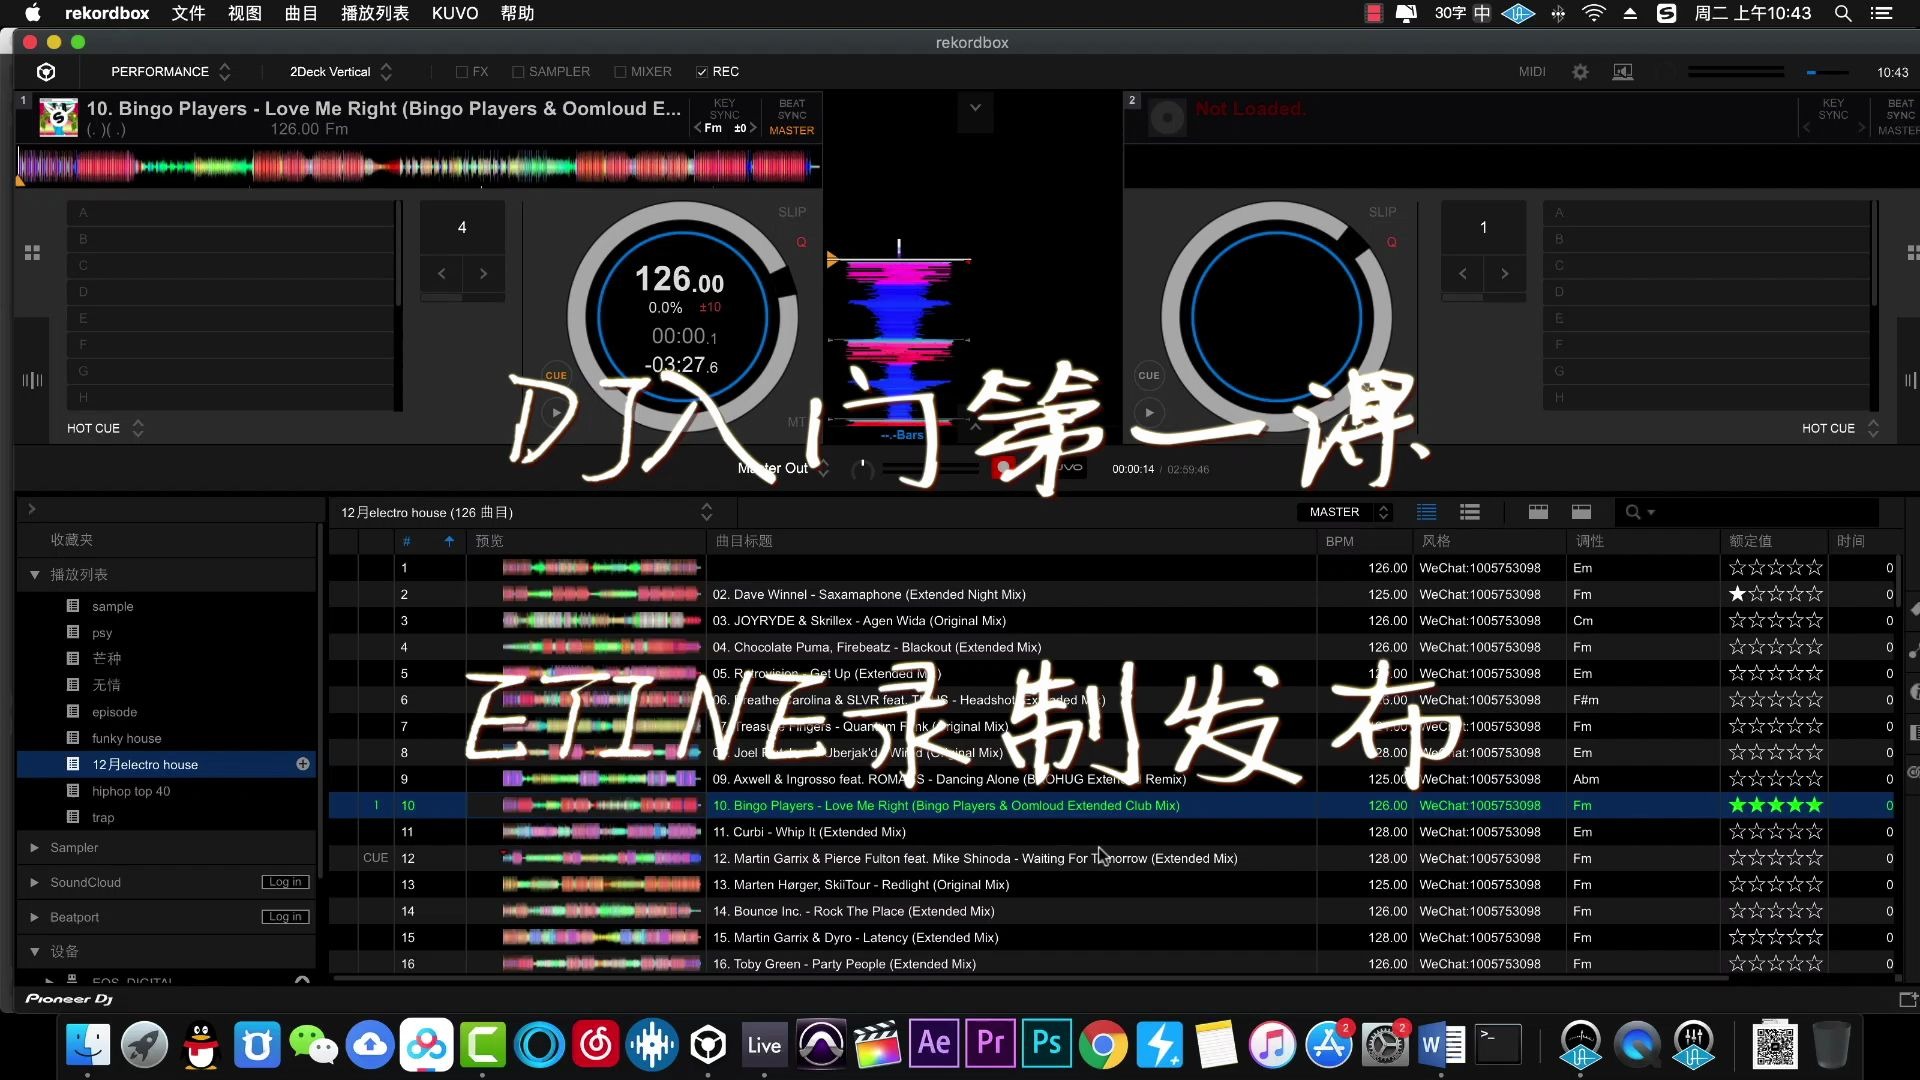Collapse the center waveform dropdown arrow
This screenshot has height=1080, width=1920.
pos(975,108)
